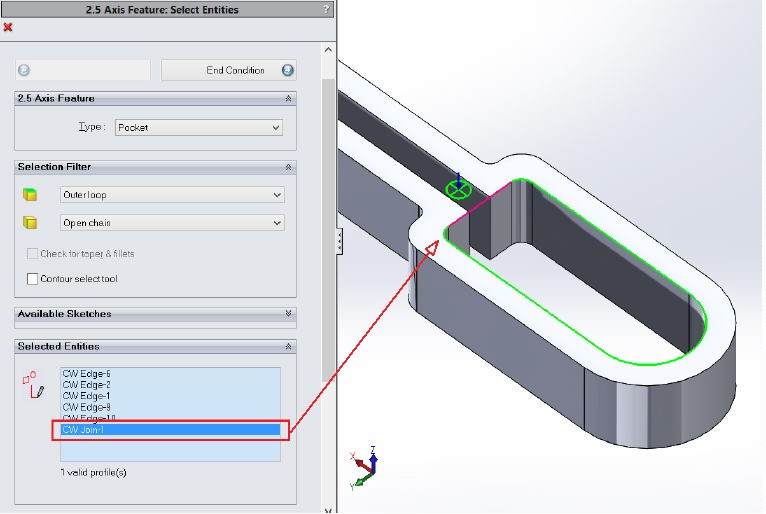Click the green origin marker on model
Screen dimensions: 766x514
click(x=458, y=188)
